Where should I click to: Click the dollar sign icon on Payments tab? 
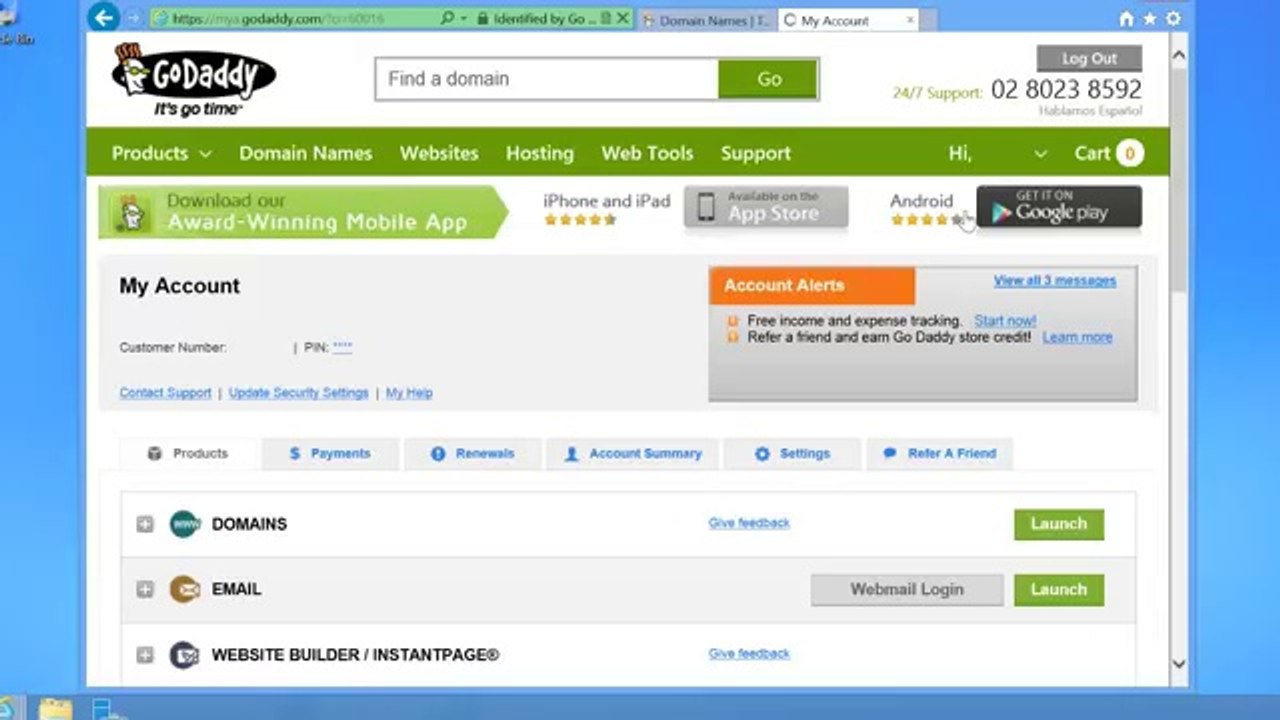pos(294,453)
